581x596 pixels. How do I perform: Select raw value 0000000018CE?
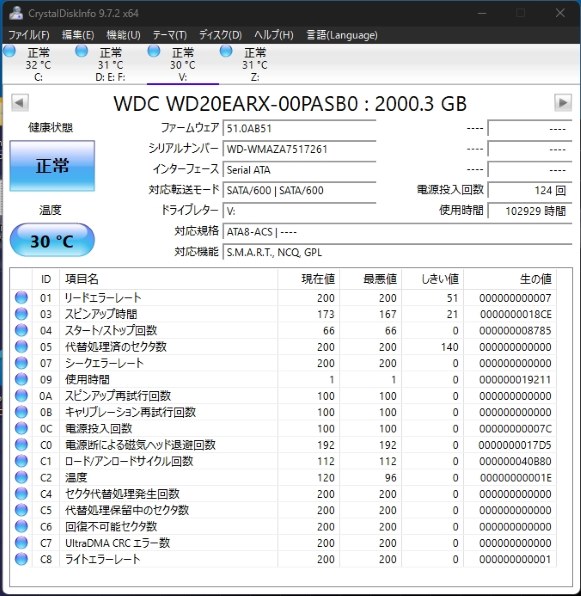pyautogui.click(x=515, y=314)
